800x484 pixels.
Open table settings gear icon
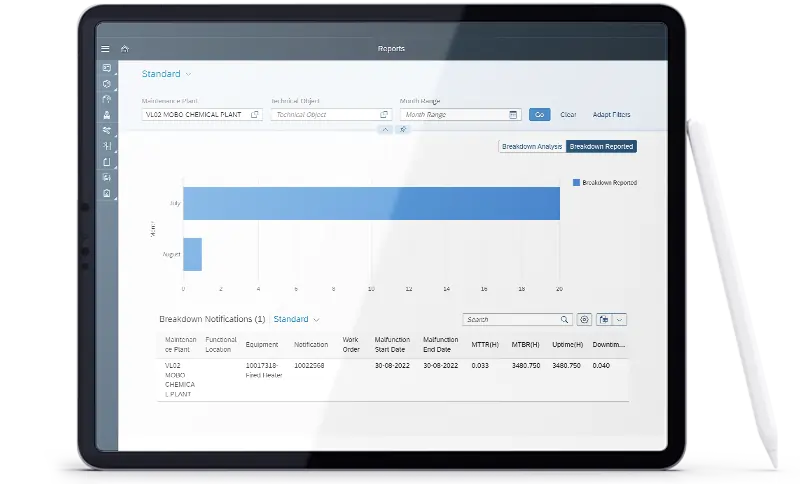[584, 320]
